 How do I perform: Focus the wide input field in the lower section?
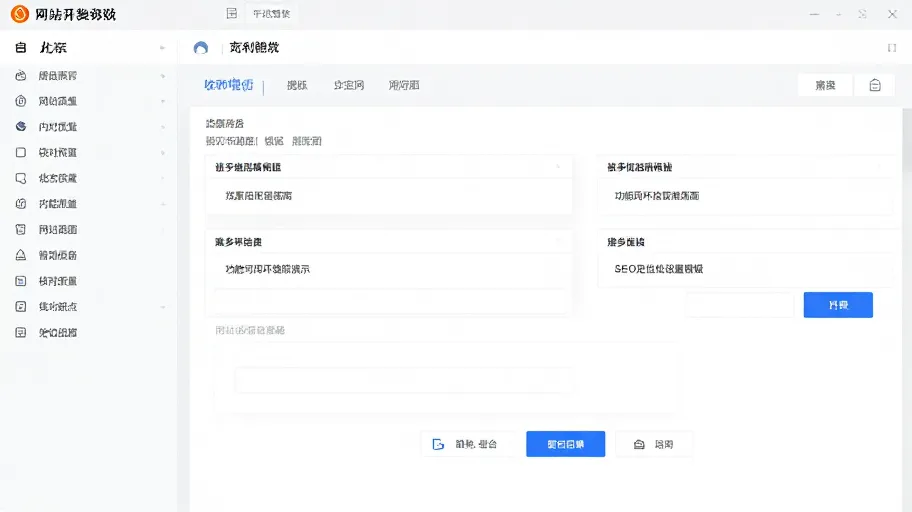pos(405,381)
